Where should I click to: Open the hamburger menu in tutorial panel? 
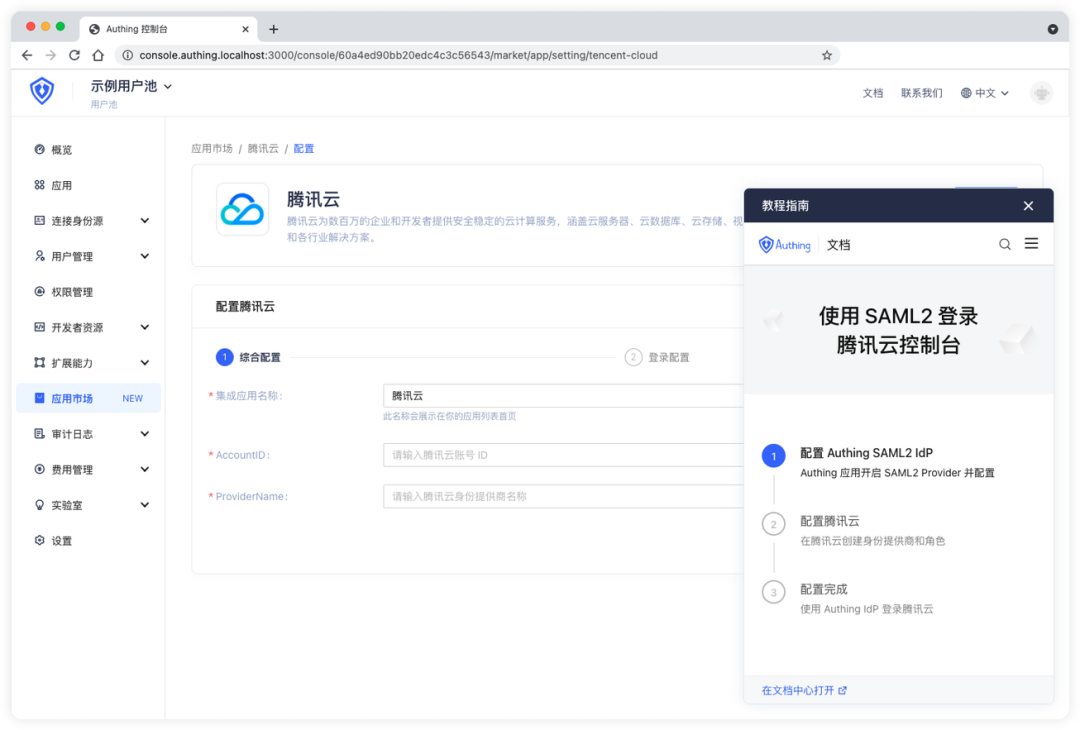pyautogui.click(x=1031, y=244)
